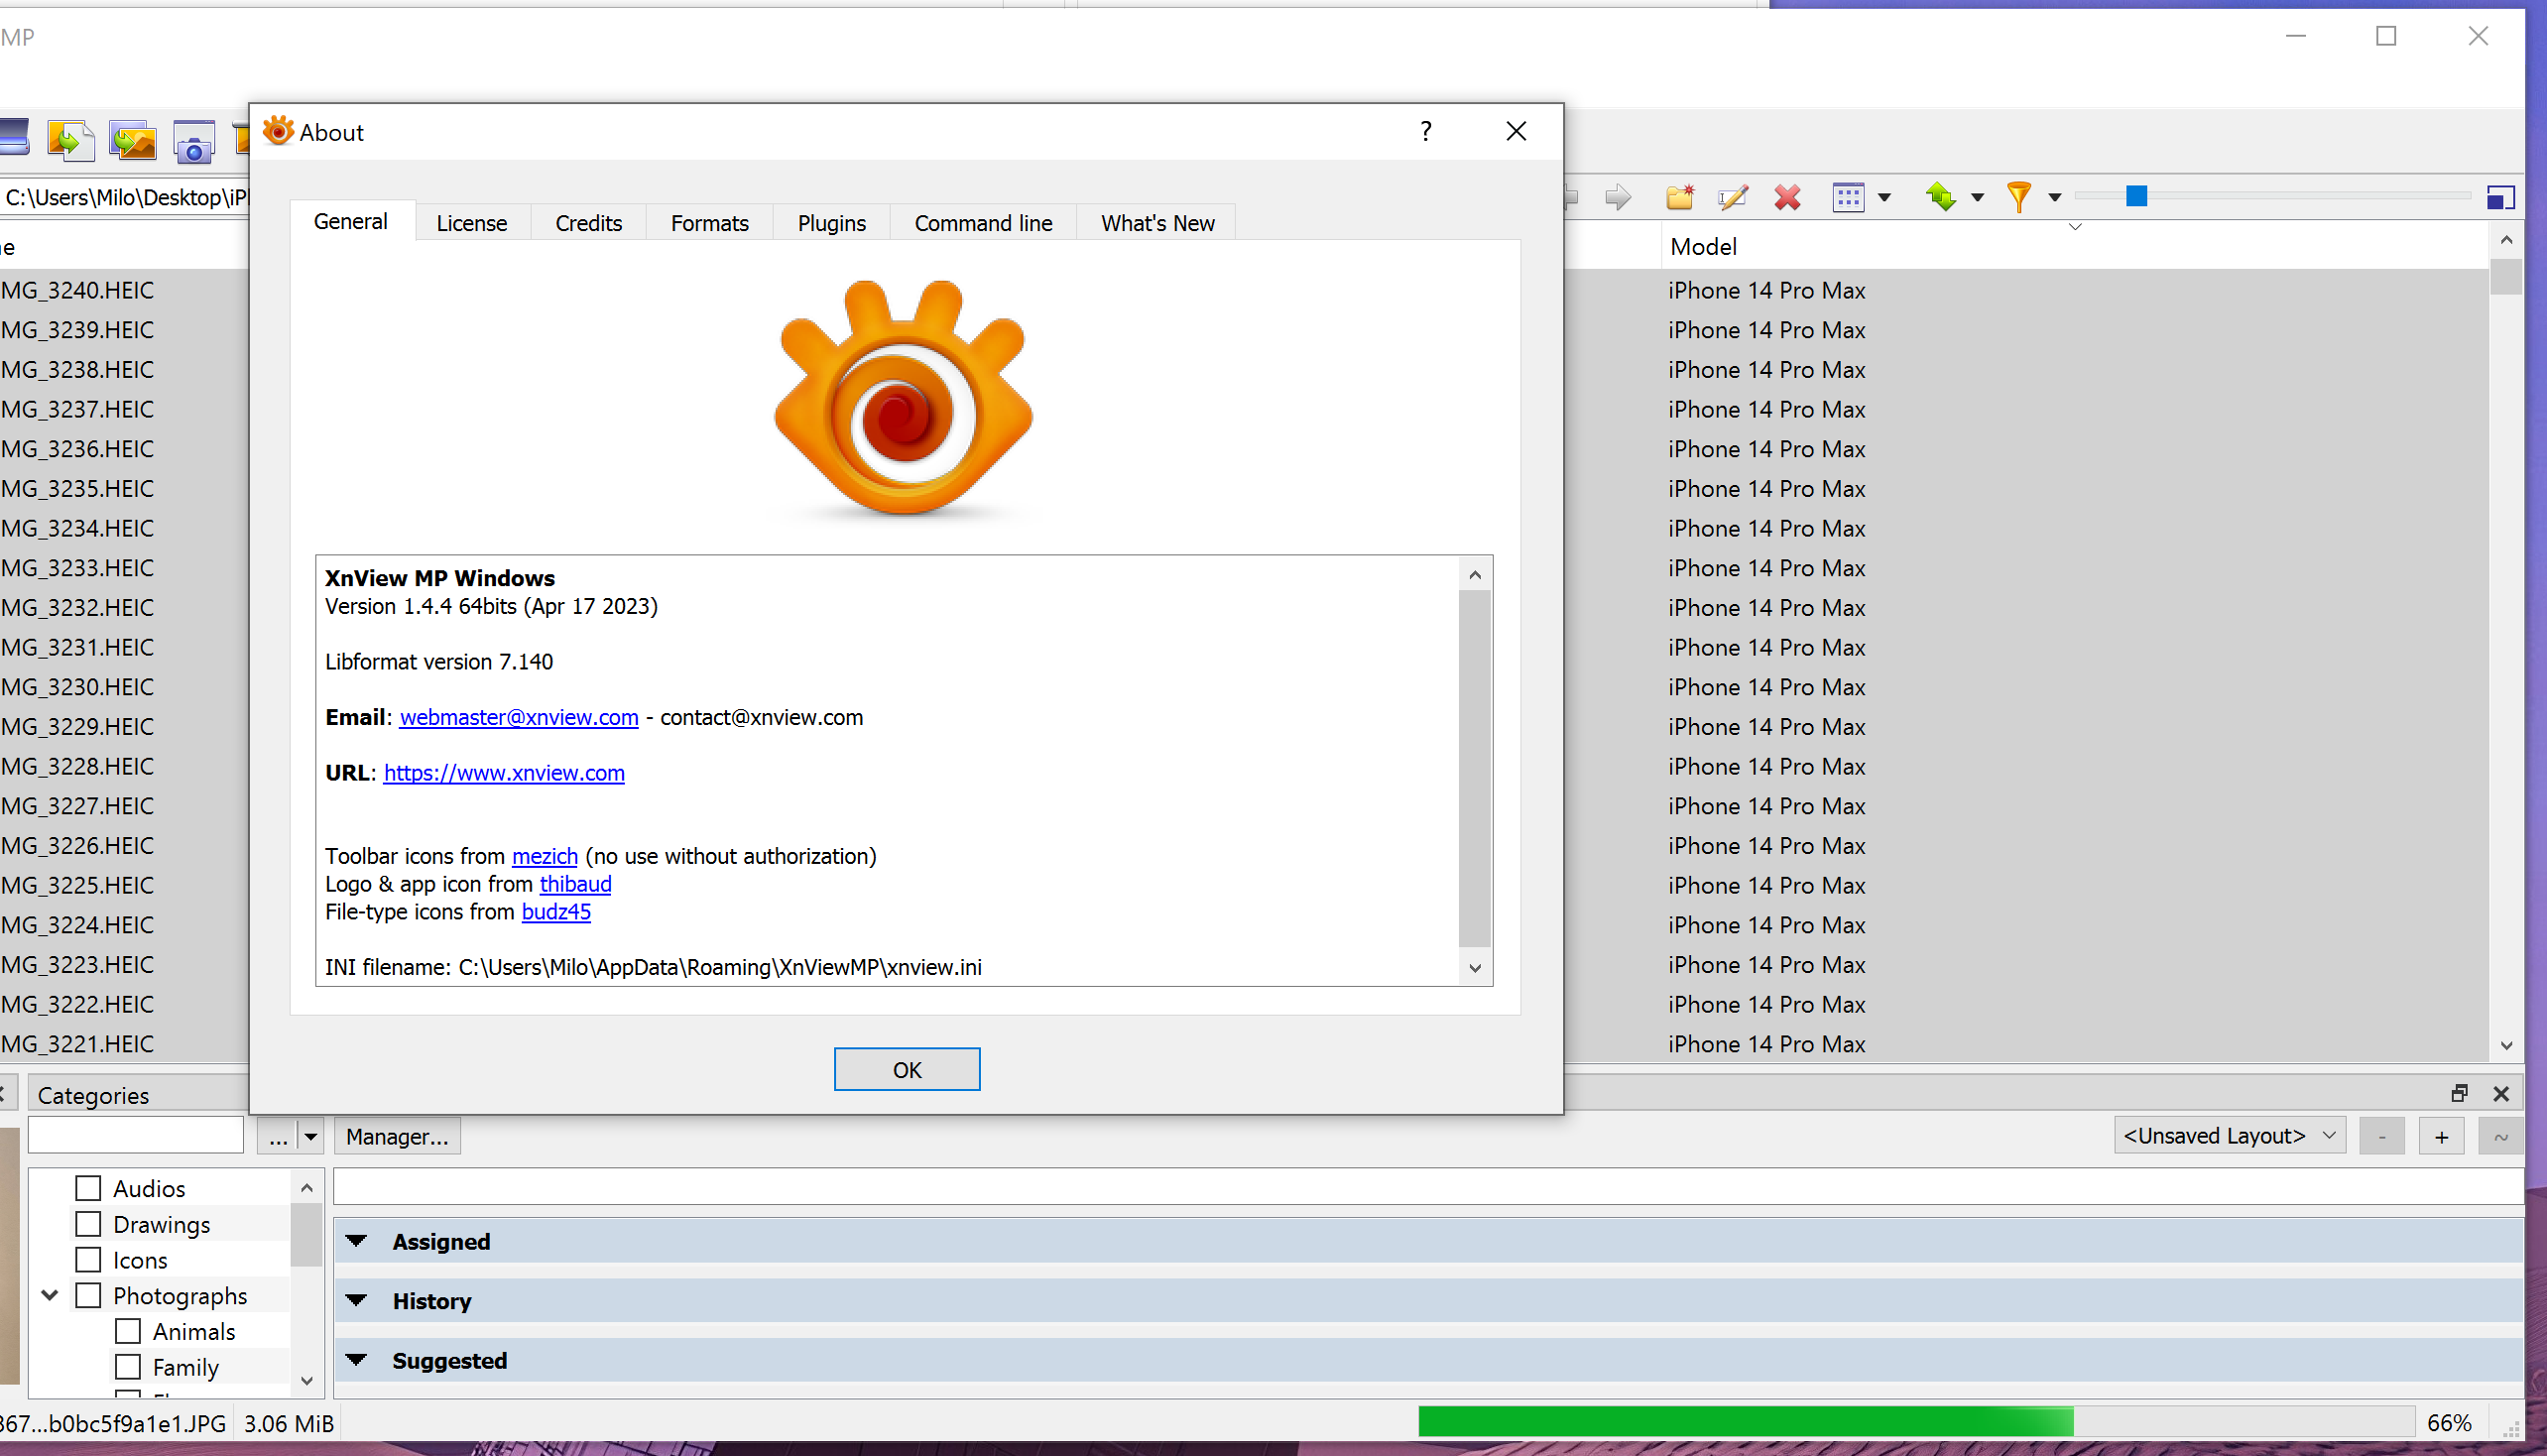Screen dimensions: 2547x1456
Task: Click the screen capture camera icon
Action: [x=193, y=143]
